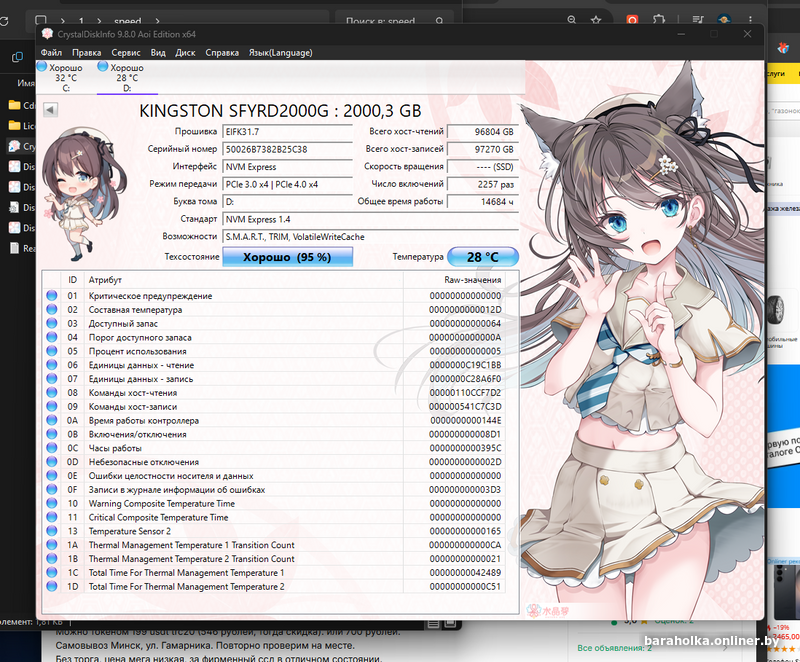800x662 pixels.
Task: Open the Справка menu
Action: pos(222,53)
